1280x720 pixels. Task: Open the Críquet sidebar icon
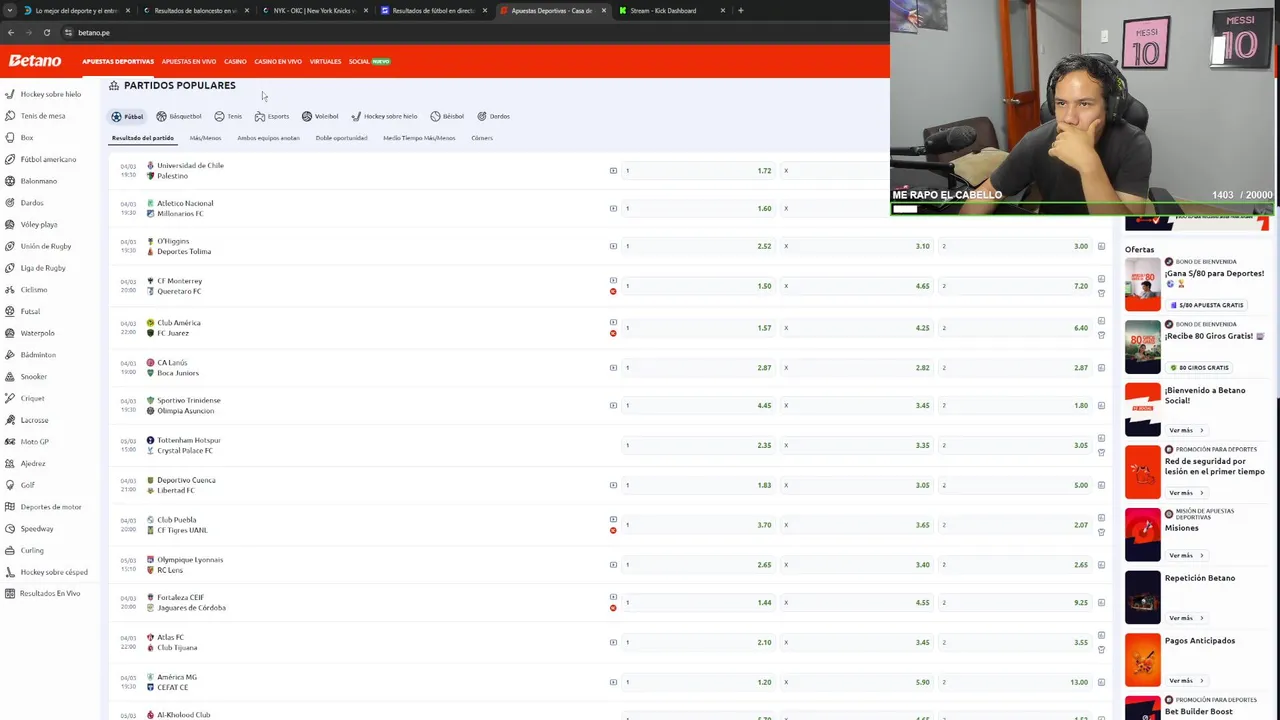tap(10, 398)
